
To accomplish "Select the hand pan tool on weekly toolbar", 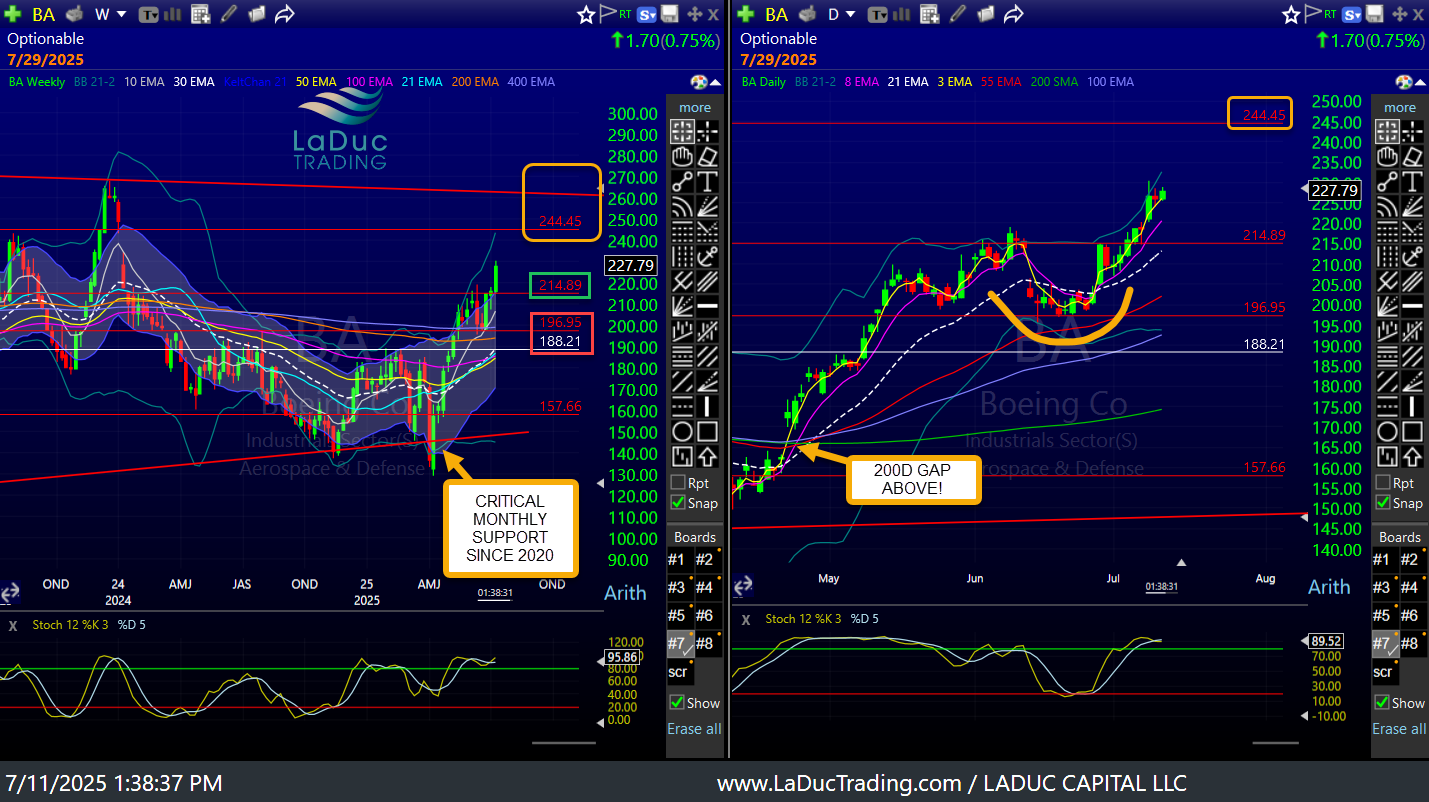I will [682, 156].
